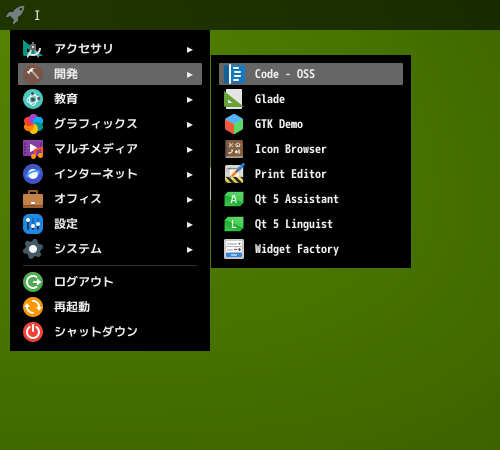The image size is (500, 450).
Task: Launch the Icon Browser icon
Action: point(234,149)
